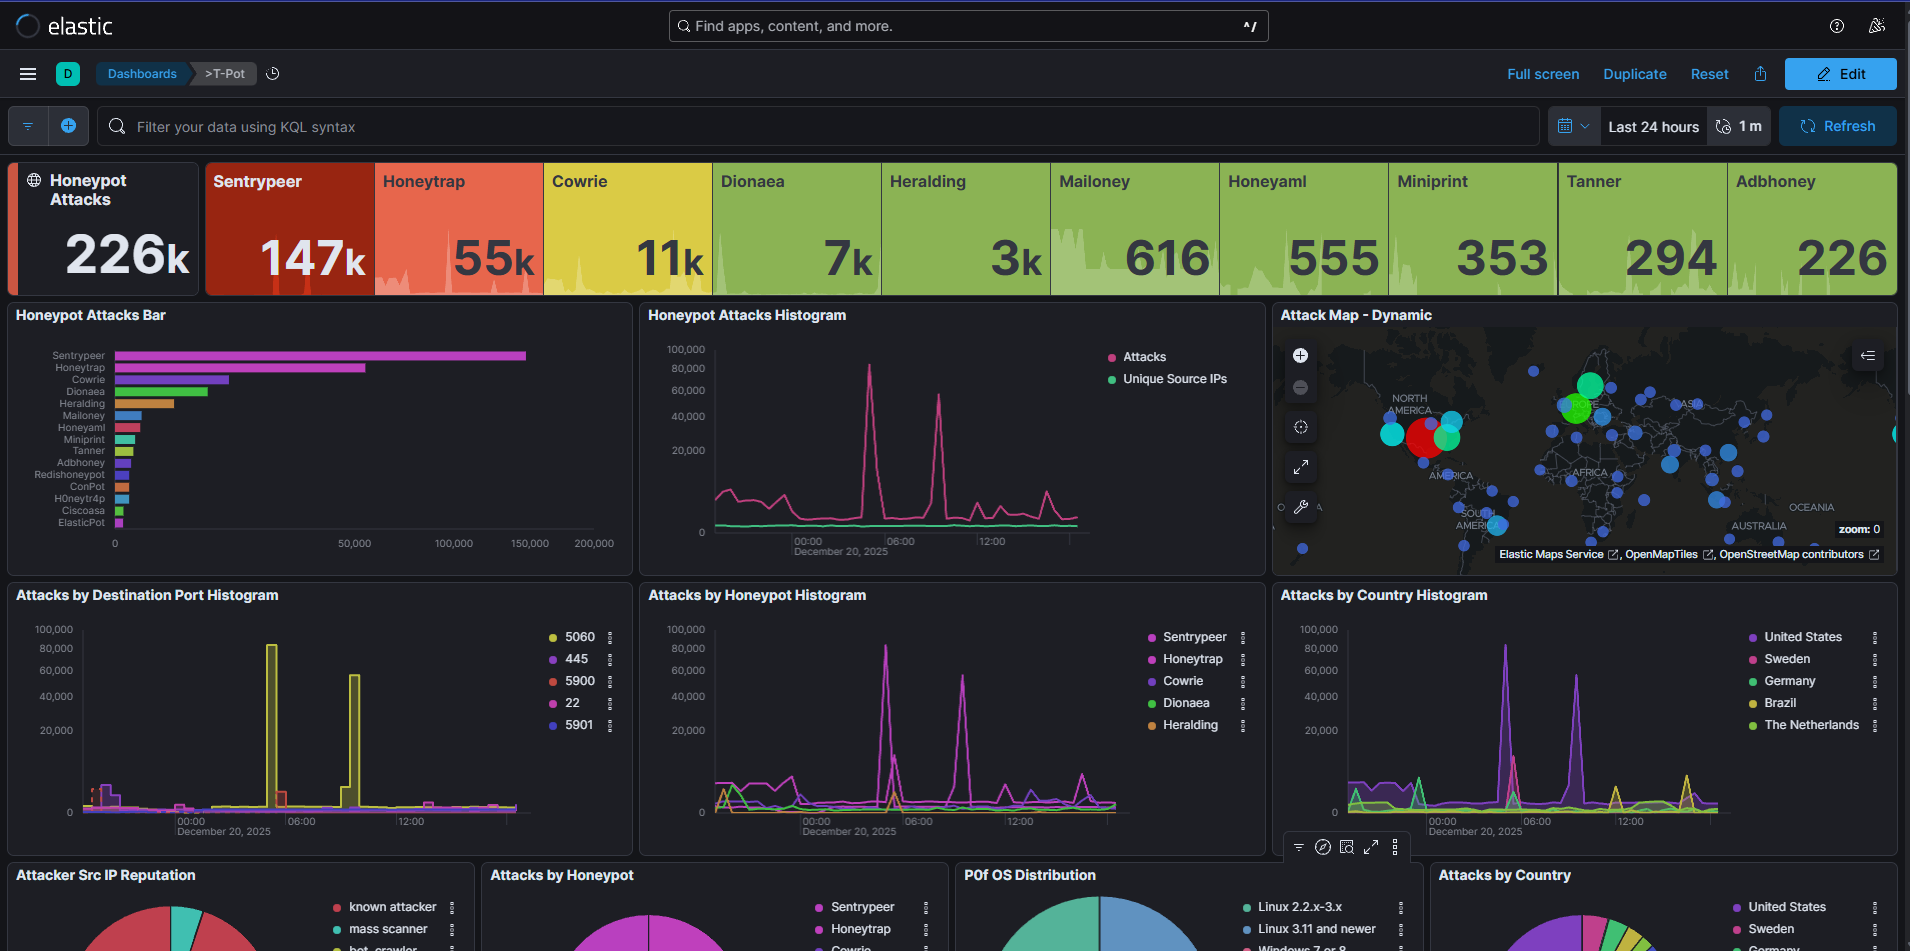Open the help icon in top header
The width and height of the screenshot is (1910, 951).
pos(1836,26)
